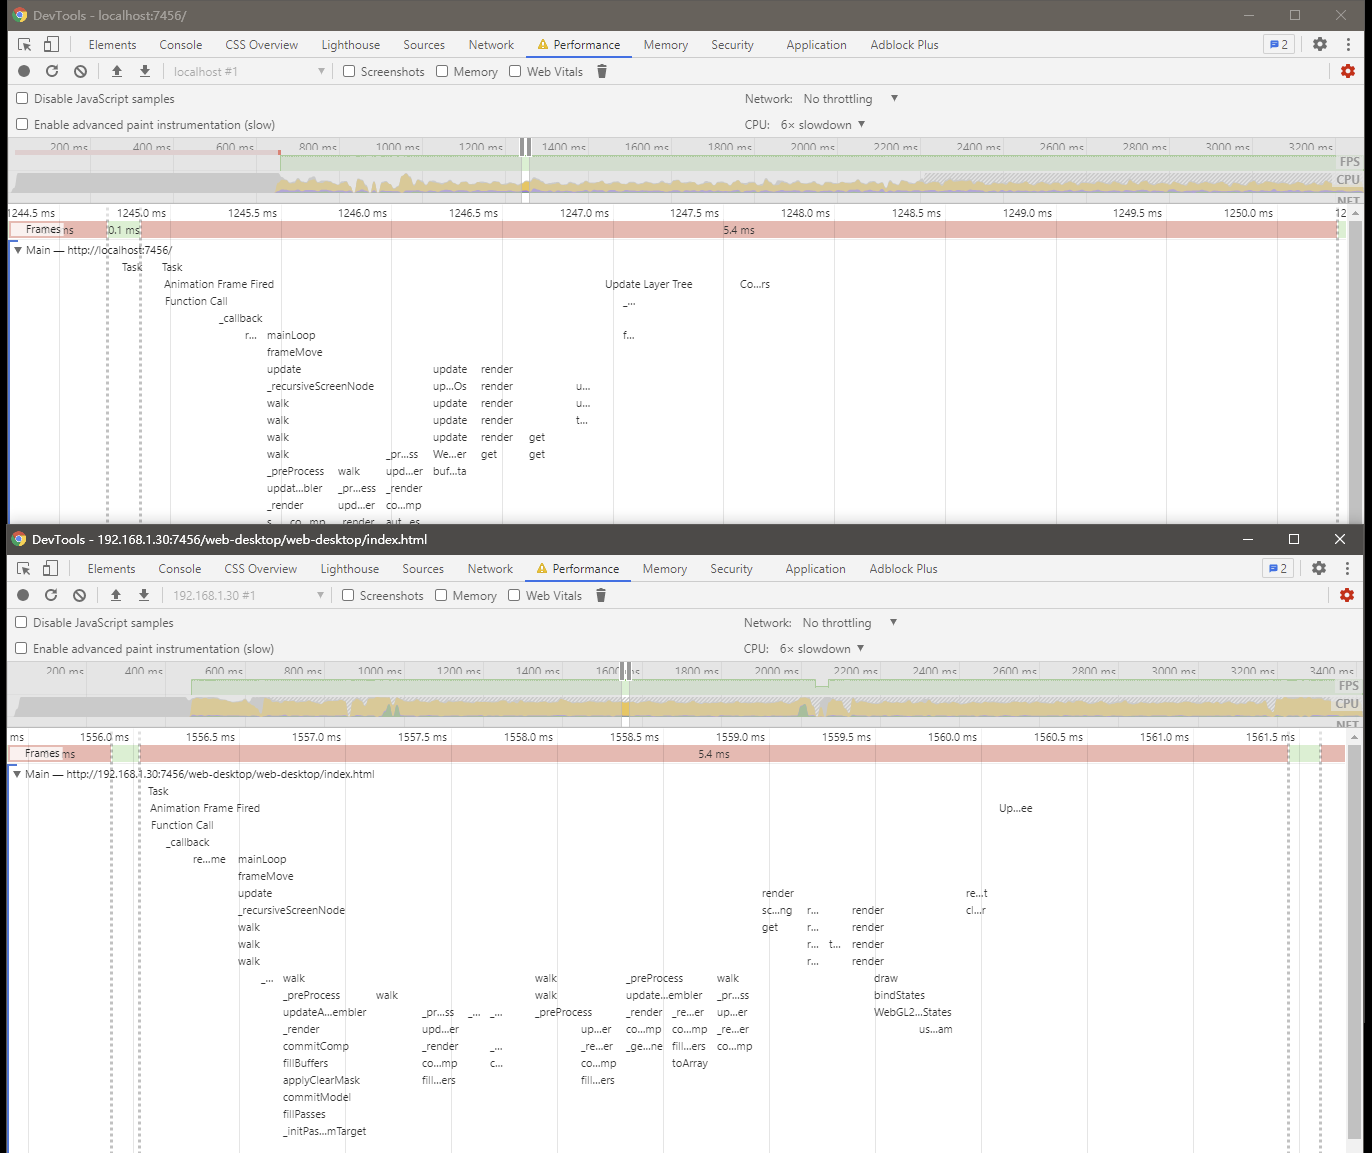Select 'frameMove' entry in localhost flame chart
The image size is (1372, 1153).
pyautogui.click(x=294, y=352)
